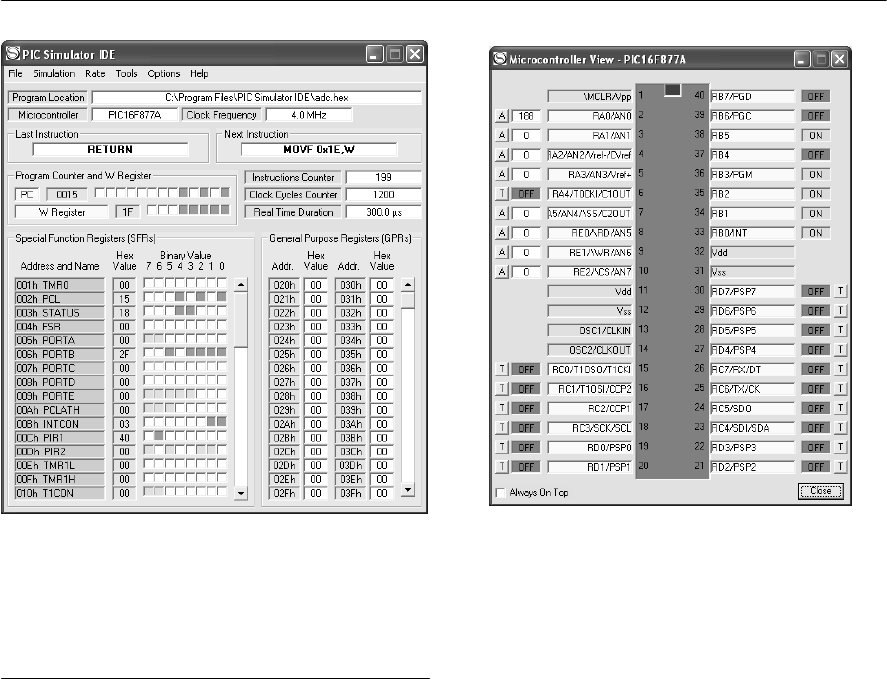Click the A button for RE0/RD/AN5 pin
This screenshot has height=679, width=887.
[501, 233]
